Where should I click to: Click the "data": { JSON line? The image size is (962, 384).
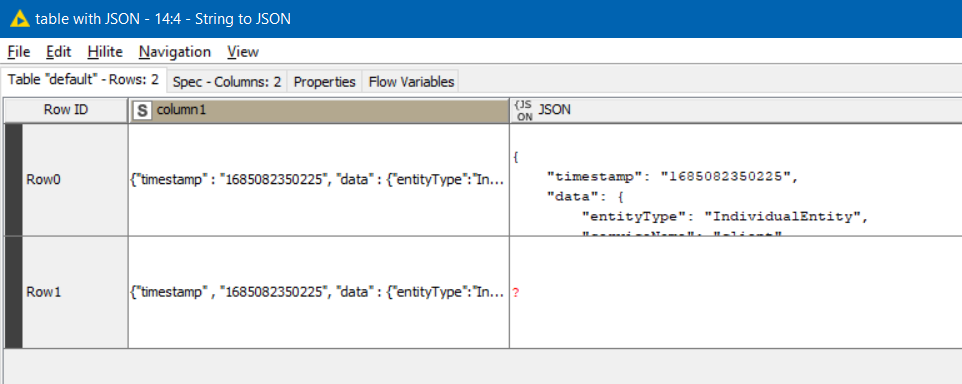coord(585,197)
